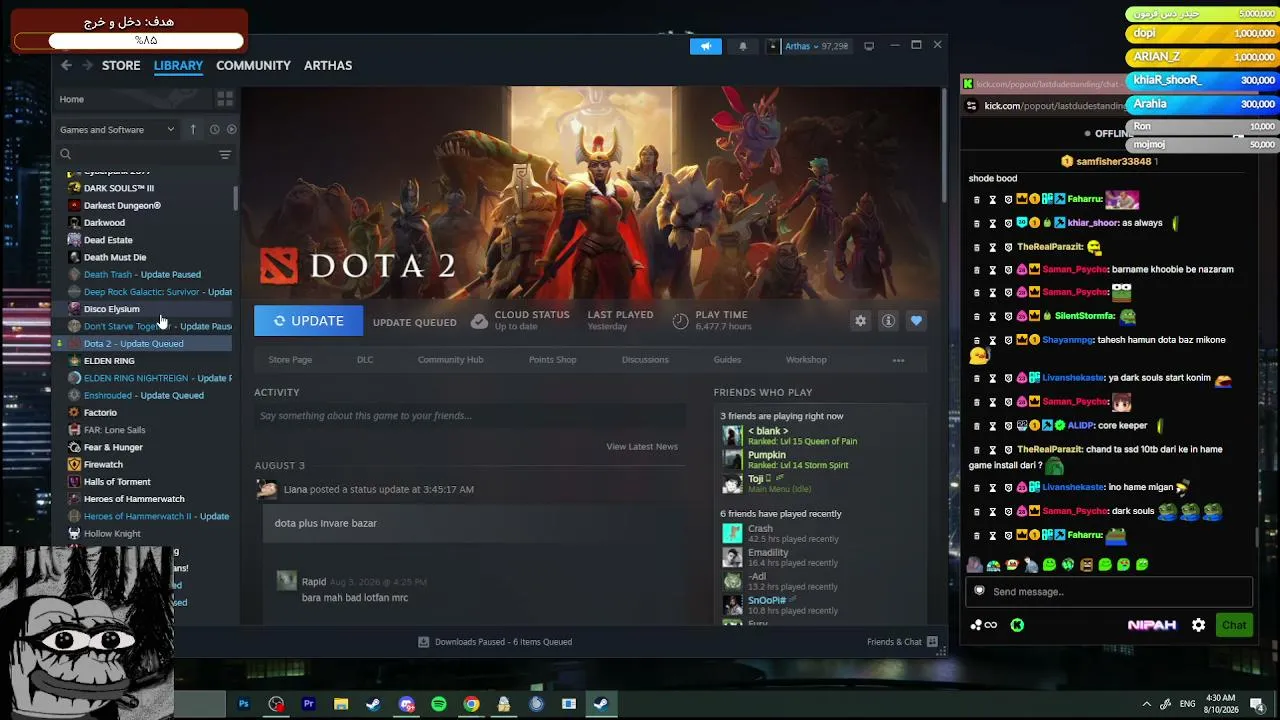Open the Photoshop taskbar icon
Image resolution: width=1280 pixels, height=720 pixels.
(243, 704)
